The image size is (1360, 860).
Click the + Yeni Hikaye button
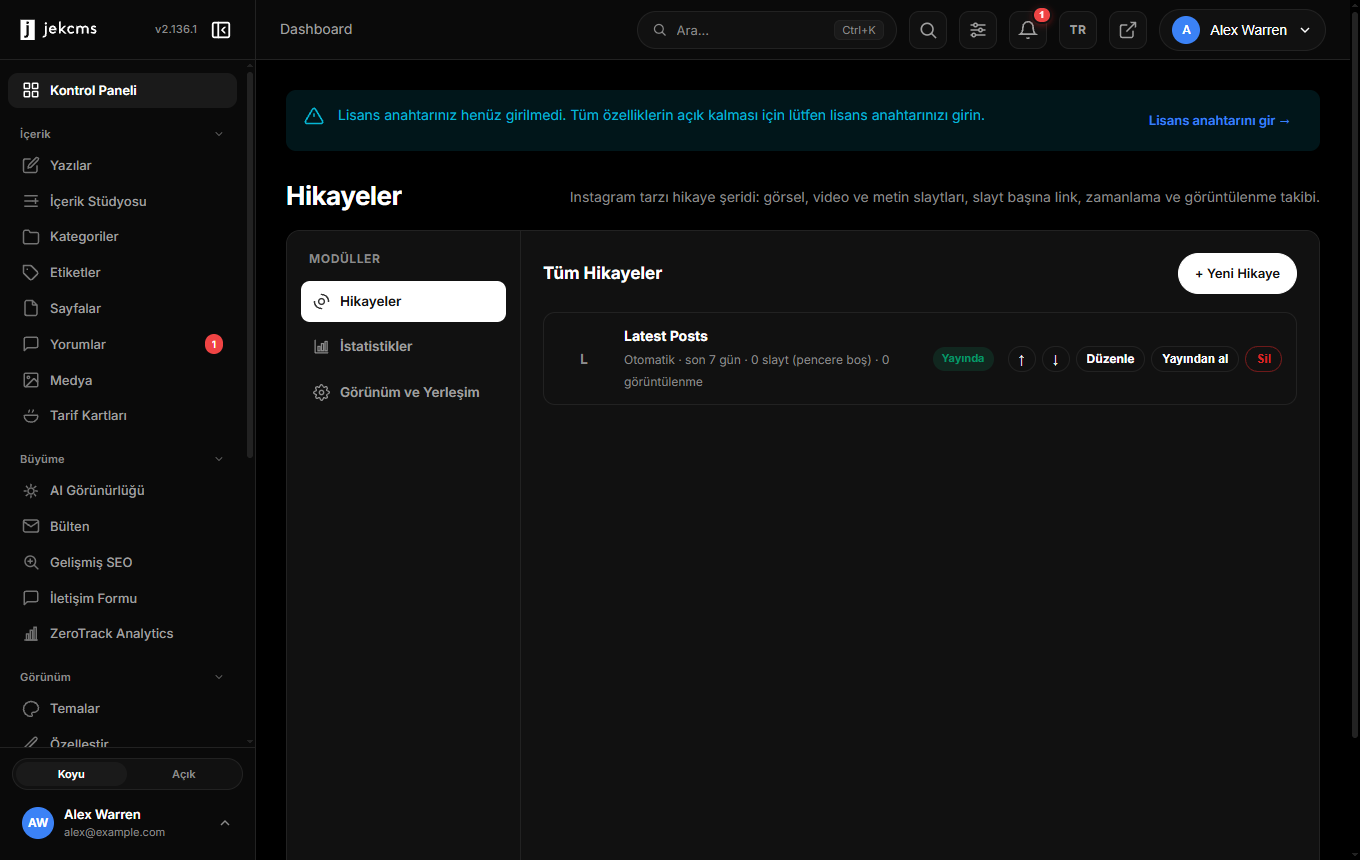coord(1237,273)
